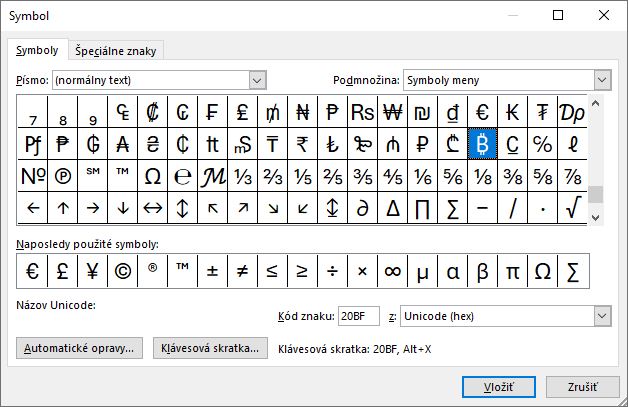The width and height of the screenshot is (628, 407).
Task: Click the Vložiť button
Action: click(x=499, y=387)
